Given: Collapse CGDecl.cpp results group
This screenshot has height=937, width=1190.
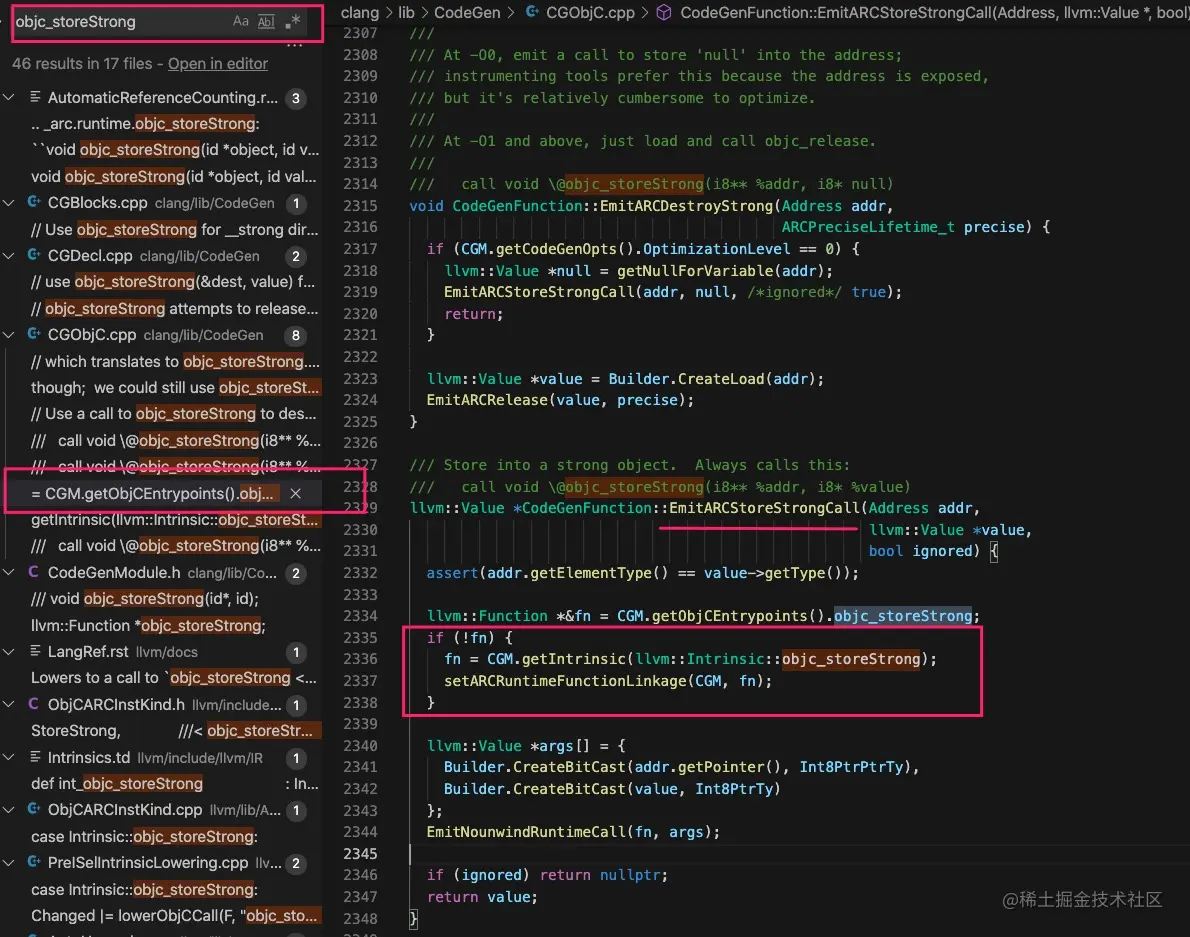Looking at the screenshot, I should tap(9, 256).
